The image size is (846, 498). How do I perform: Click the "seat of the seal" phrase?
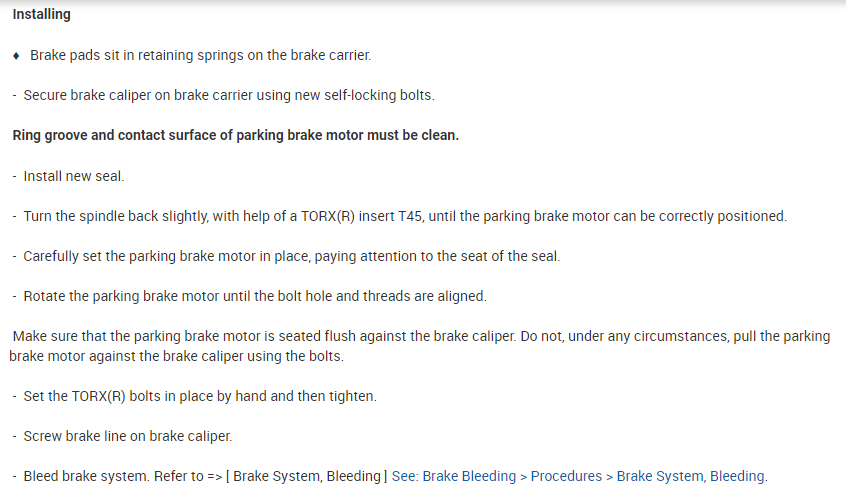509,256
